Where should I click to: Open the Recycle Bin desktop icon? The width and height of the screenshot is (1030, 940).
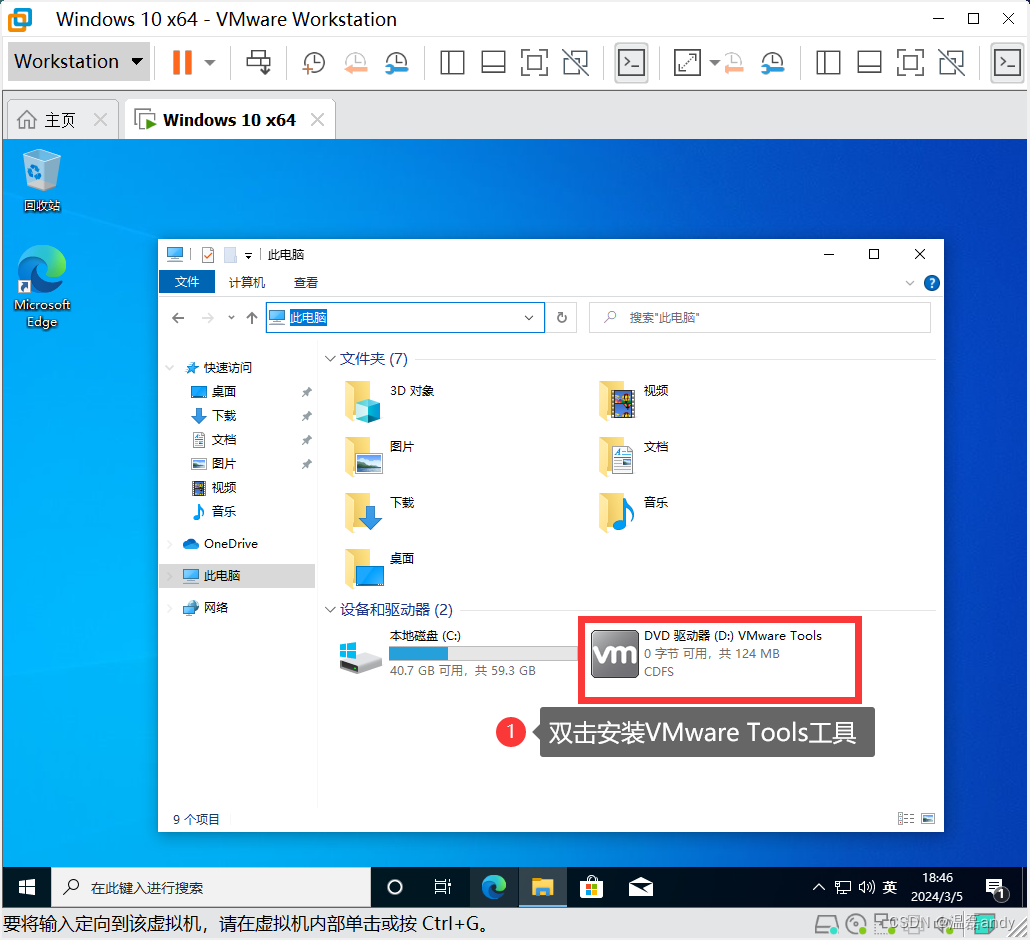(x=41, y=181)
